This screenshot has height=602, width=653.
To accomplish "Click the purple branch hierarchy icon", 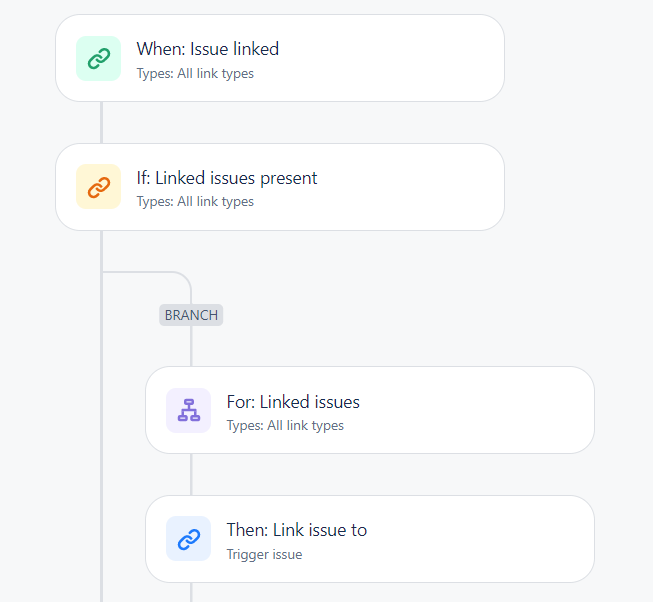I will (189, 410).
